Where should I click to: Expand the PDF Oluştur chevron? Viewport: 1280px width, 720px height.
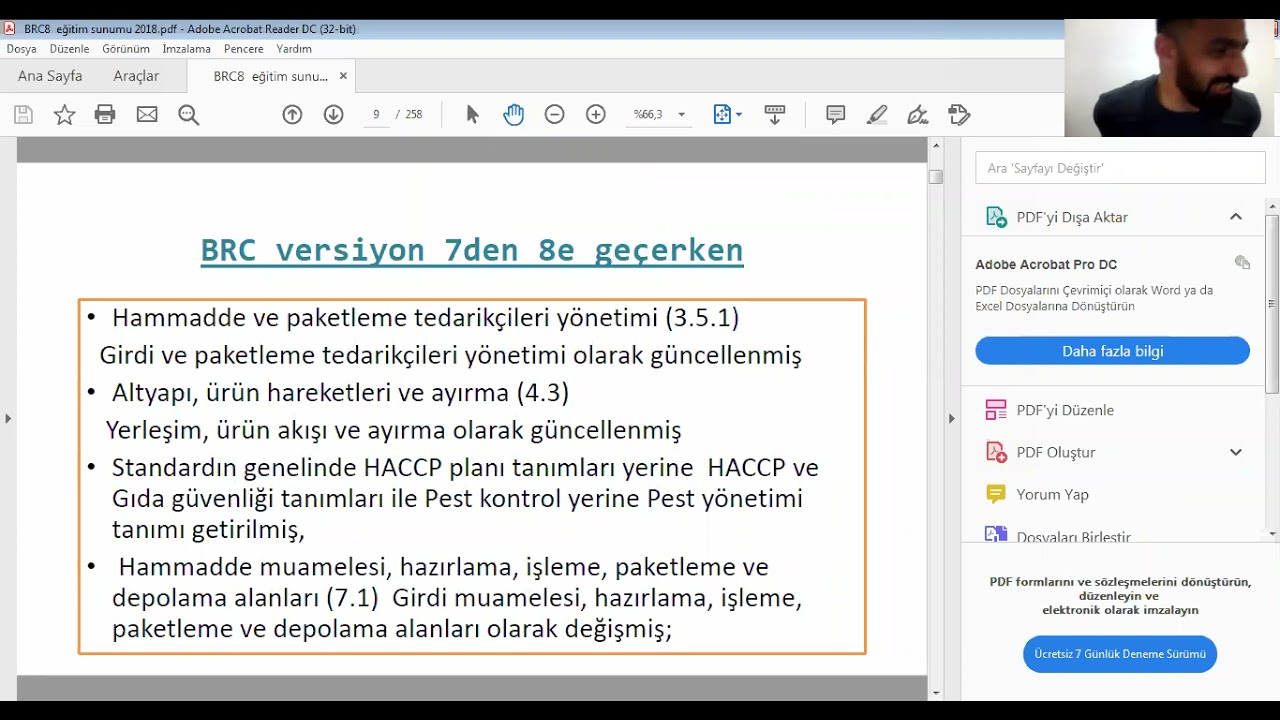1236,452
